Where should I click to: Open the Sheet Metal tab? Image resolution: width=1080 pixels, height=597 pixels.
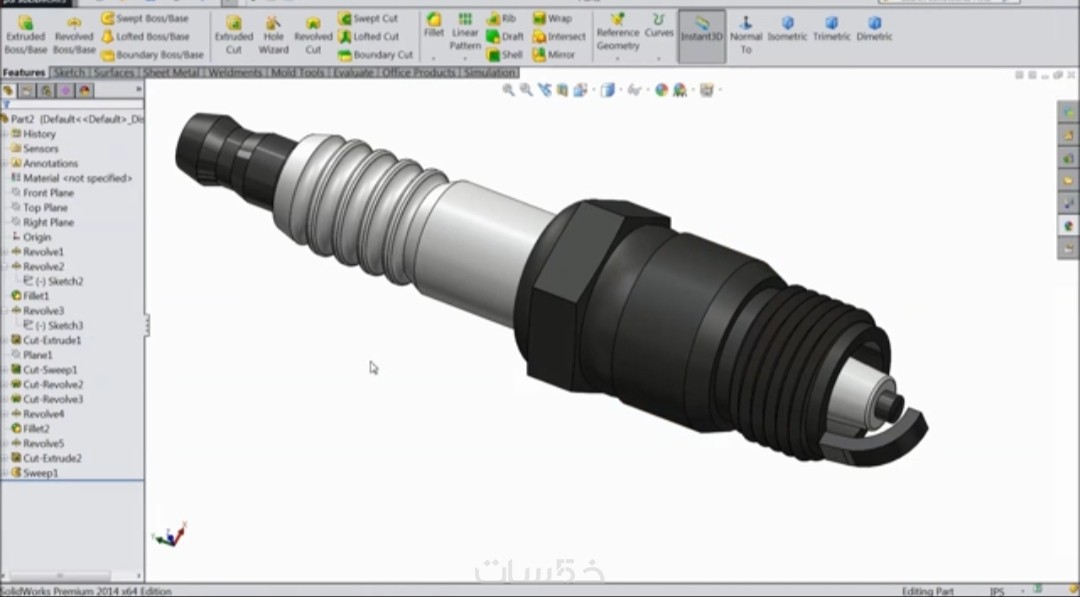click(x=171, y=72)
